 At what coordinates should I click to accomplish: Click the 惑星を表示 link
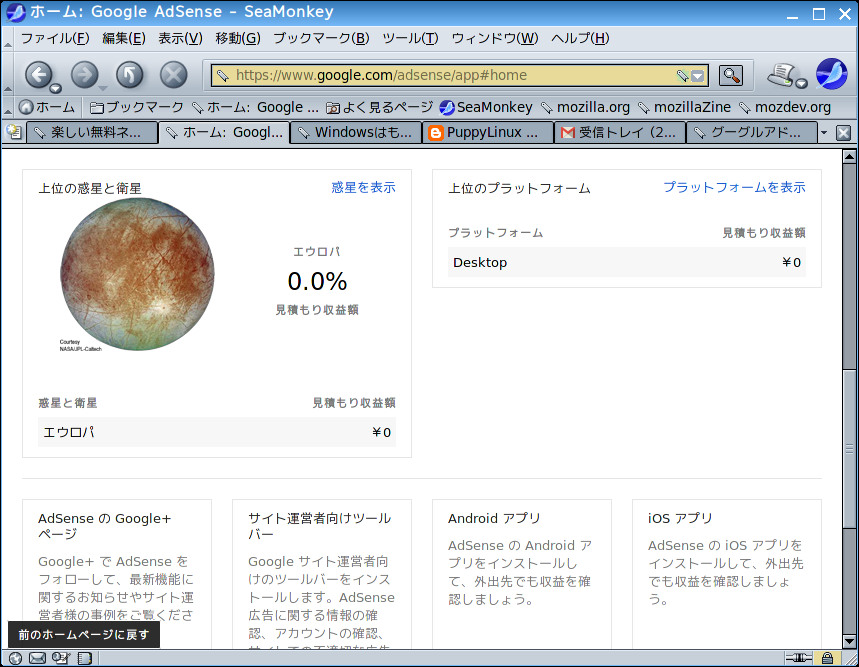tap(363, 188)
